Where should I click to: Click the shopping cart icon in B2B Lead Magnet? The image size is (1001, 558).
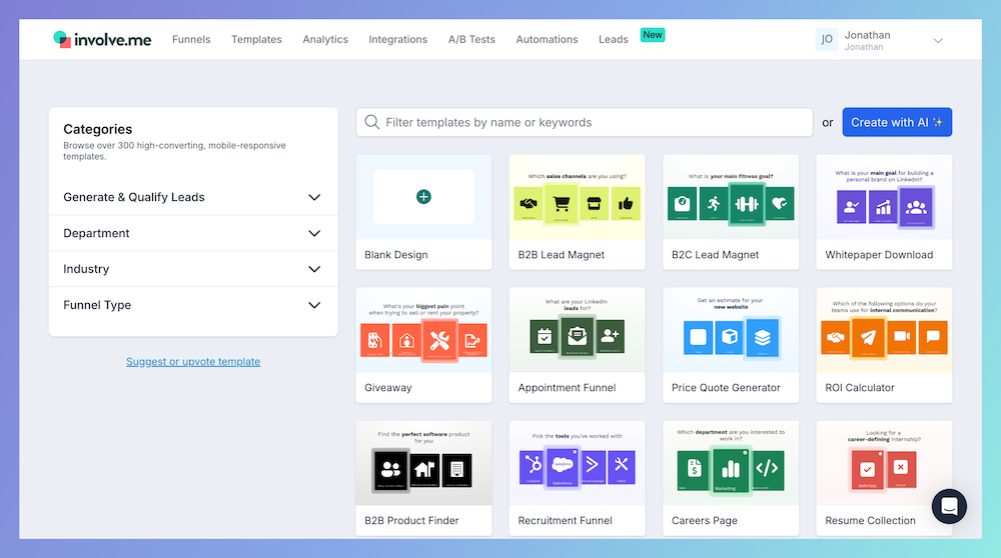coord(561,203)
